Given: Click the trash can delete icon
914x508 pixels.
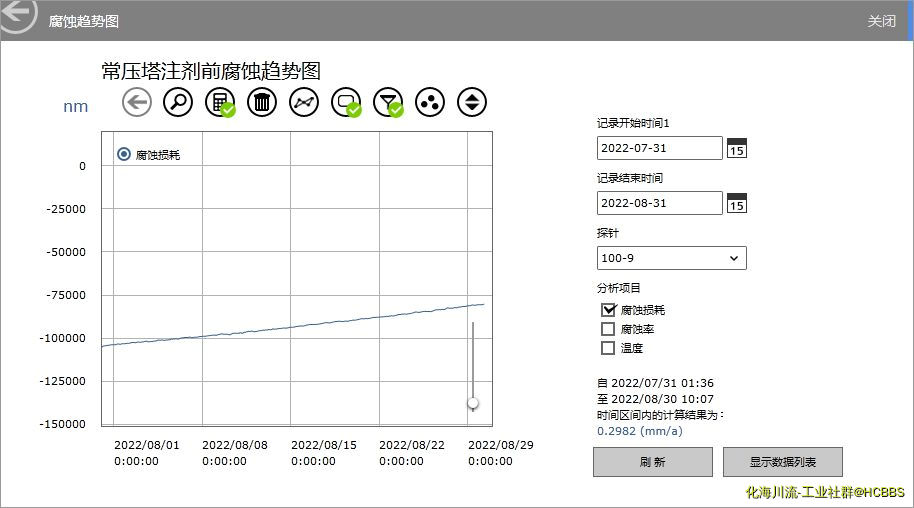Looking at the screenshot, I should [x=262, y=102].
